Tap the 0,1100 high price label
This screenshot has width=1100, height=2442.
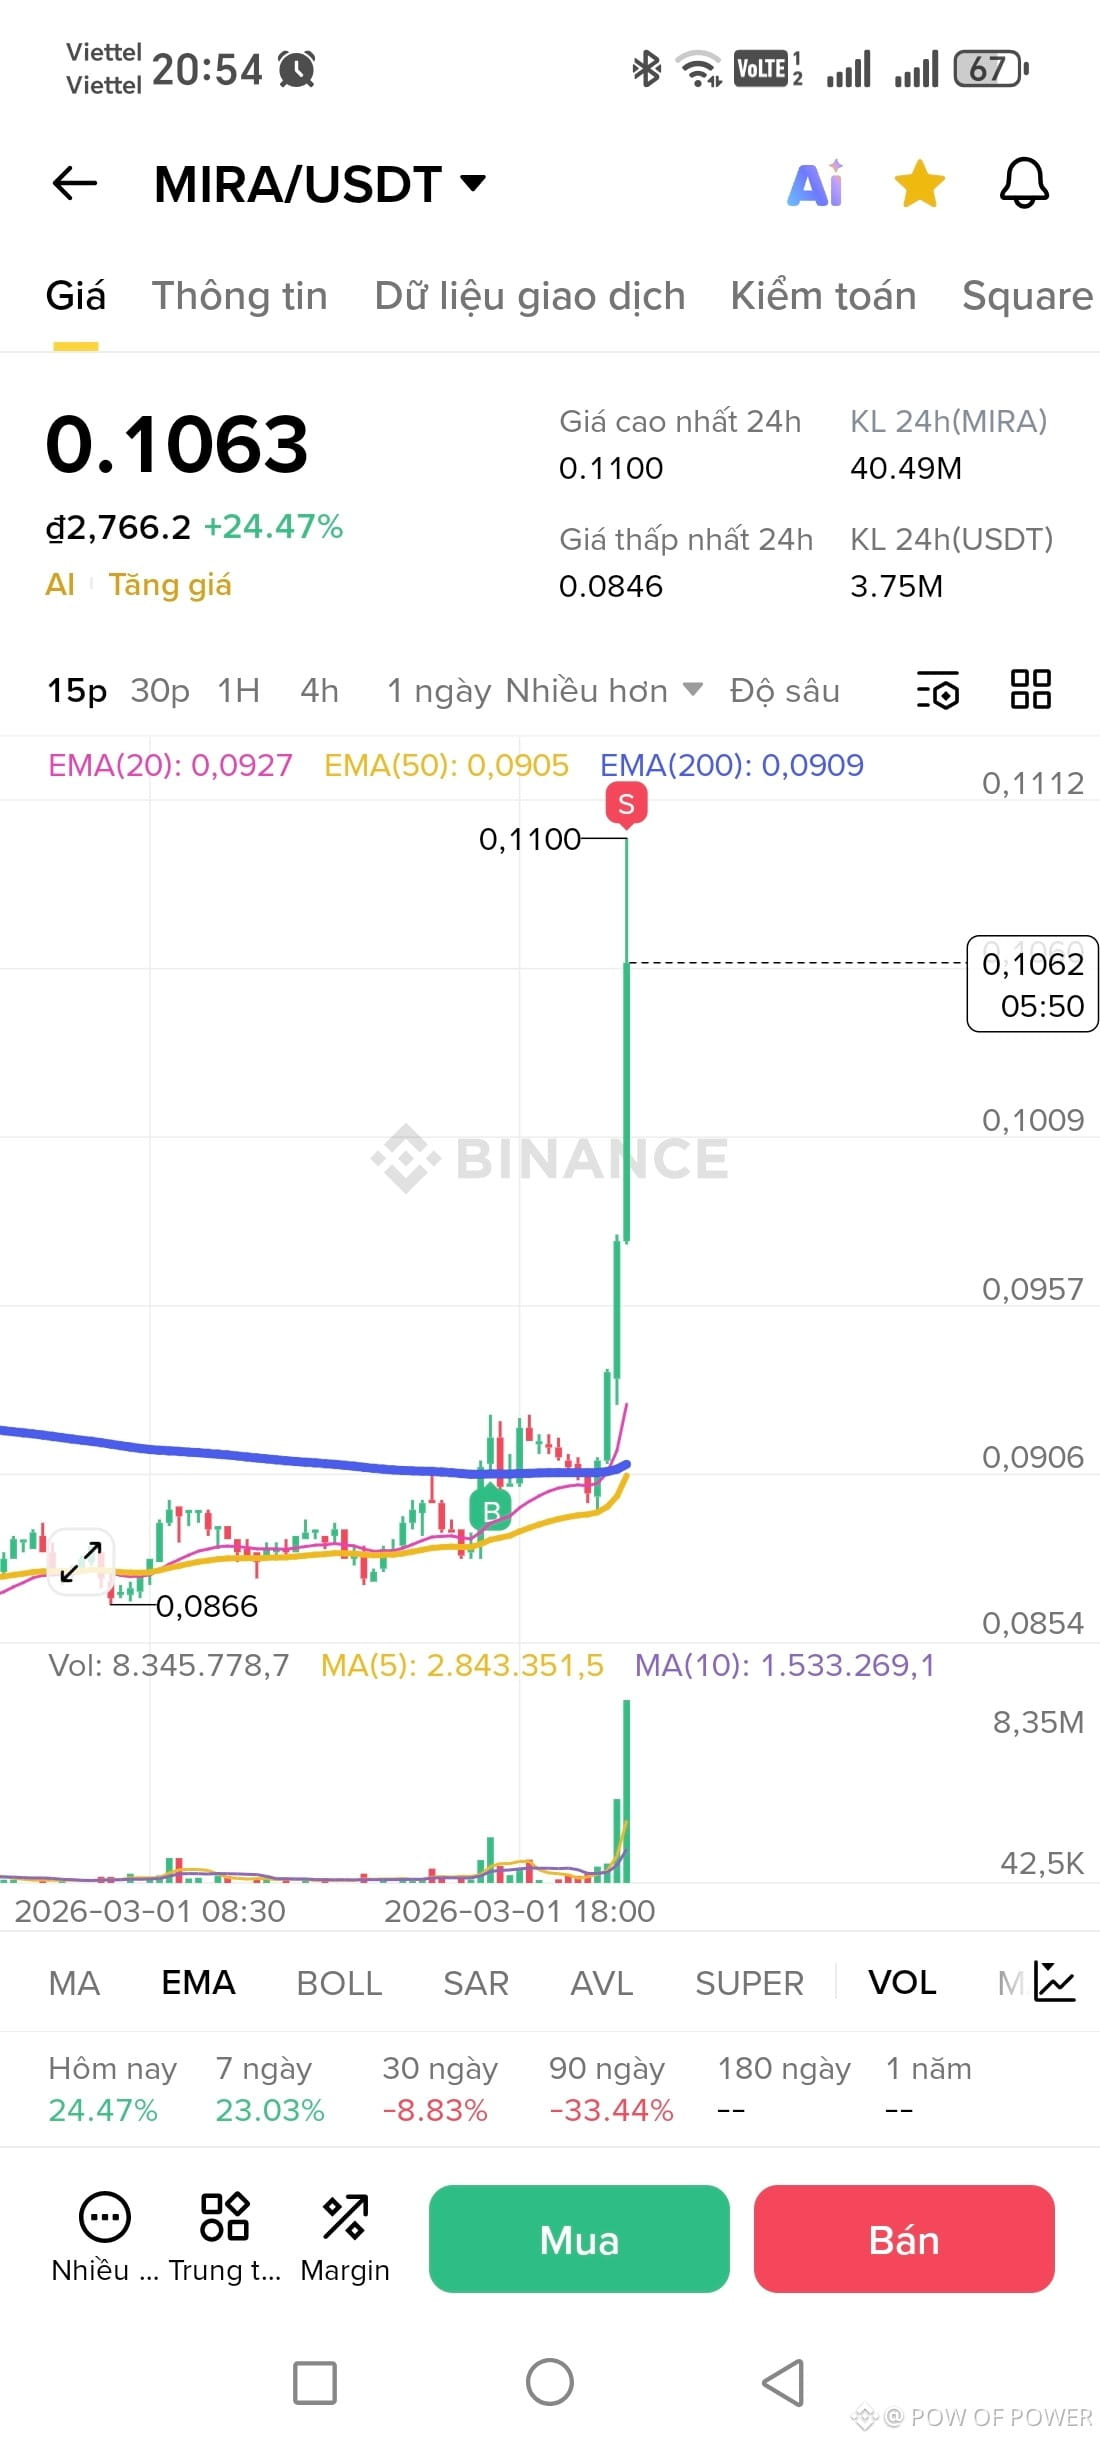530,839
